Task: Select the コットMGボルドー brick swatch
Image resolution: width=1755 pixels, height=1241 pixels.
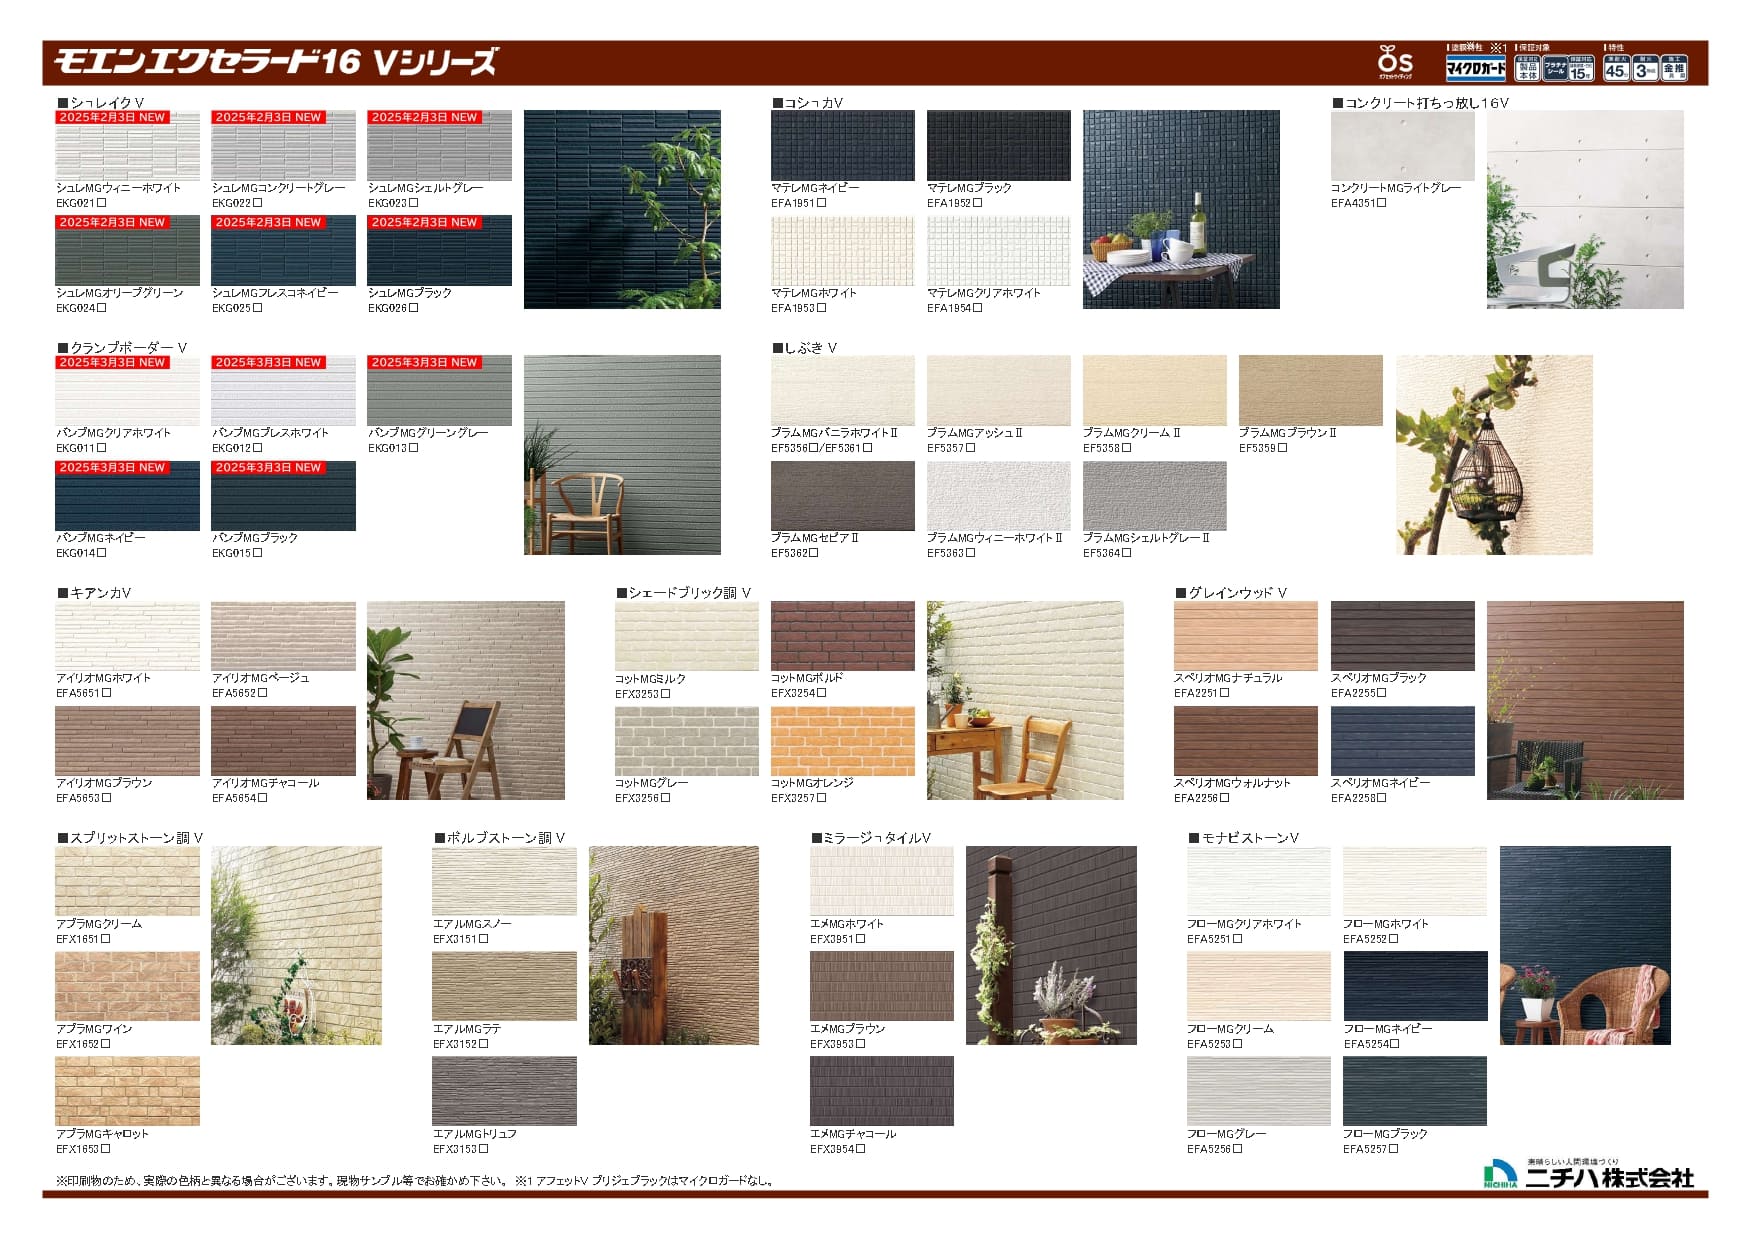Action: (842, 635)
